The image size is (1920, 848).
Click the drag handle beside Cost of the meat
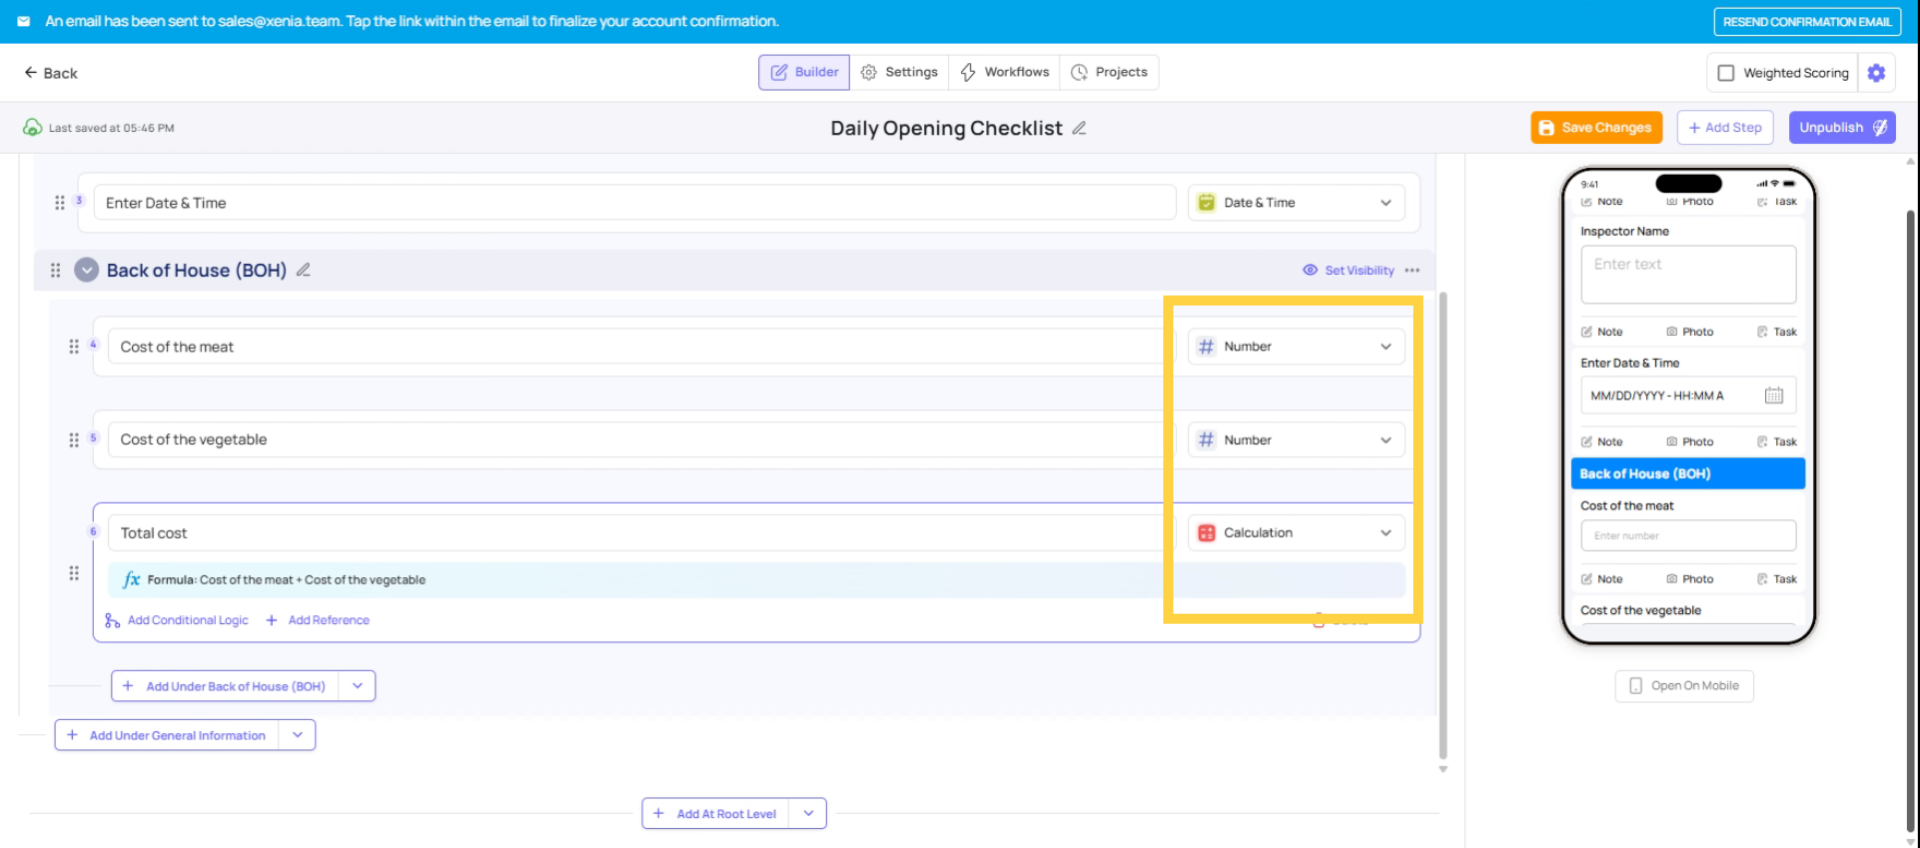[73, 347]
